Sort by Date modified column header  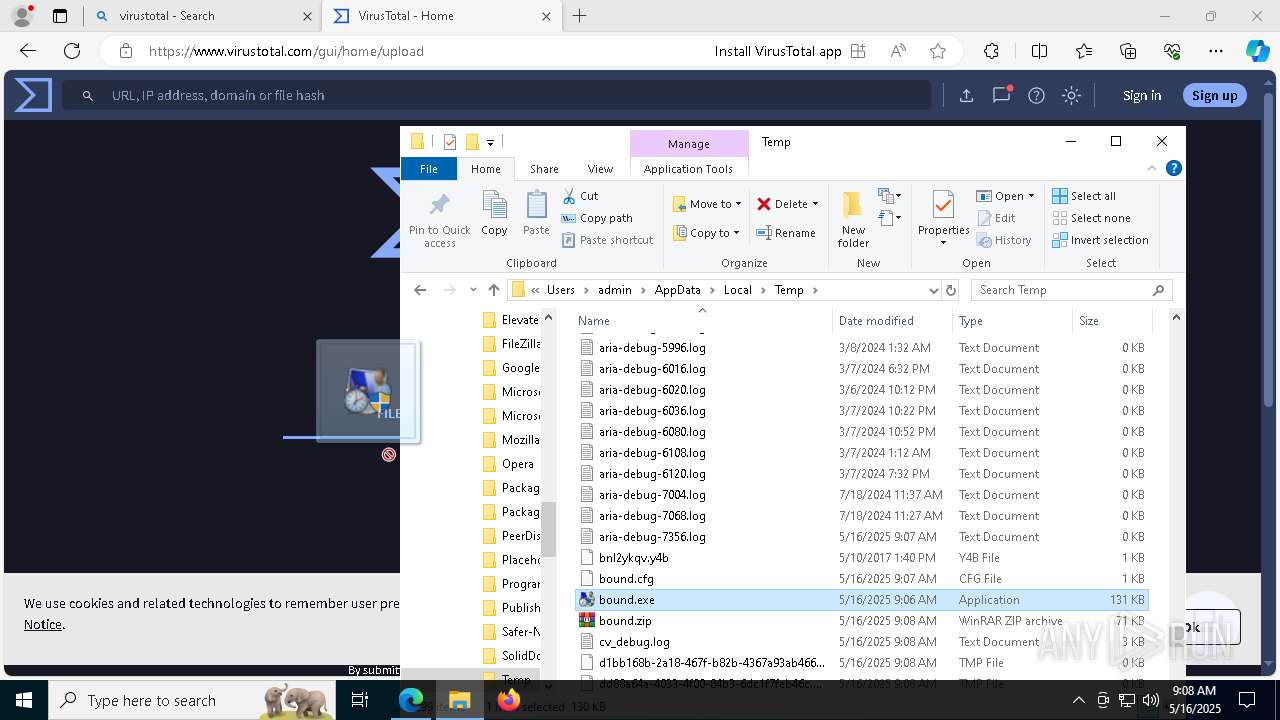892,321
